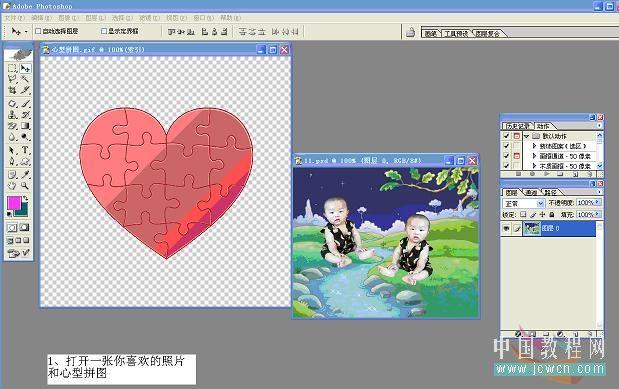619x389 pixels.
Task: Reset to default black and white colors
Action: (x=9, y=214)
